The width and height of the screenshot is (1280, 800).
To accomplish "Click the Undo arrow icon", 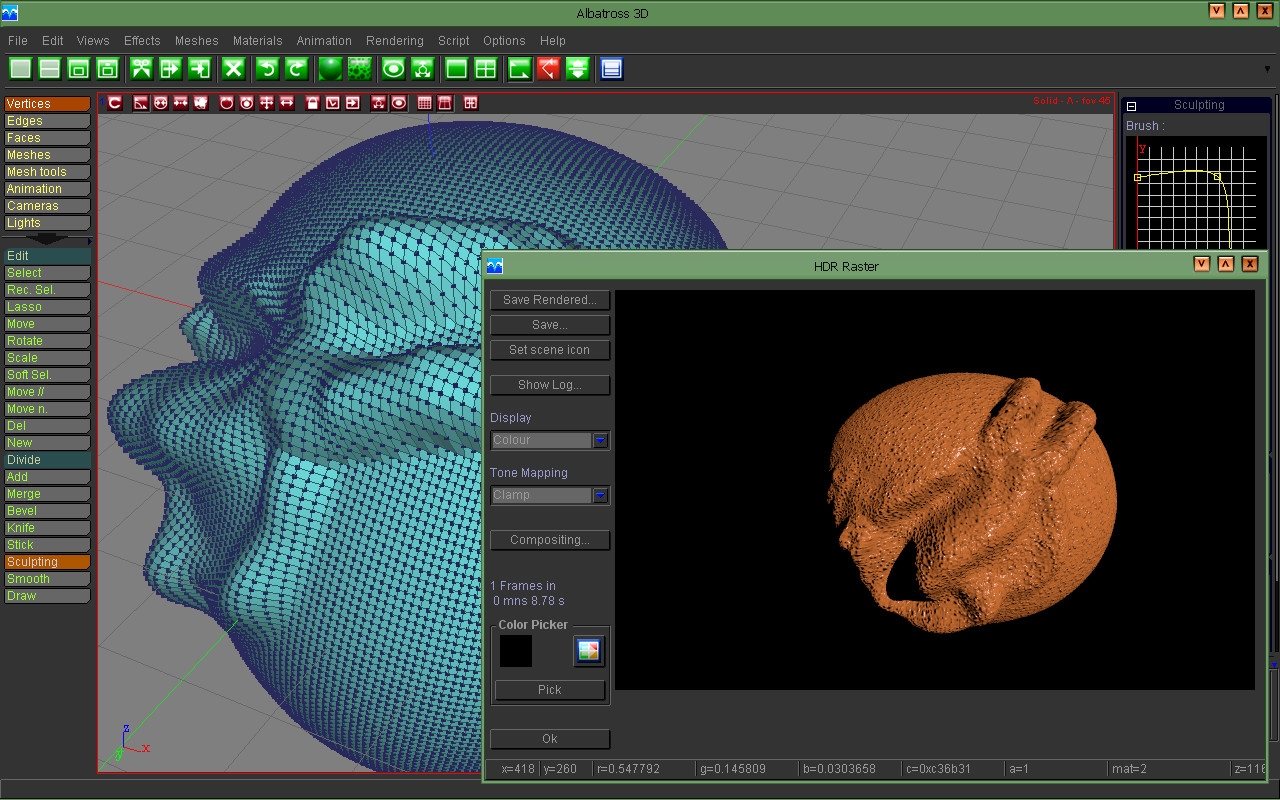I will point(267,69).
